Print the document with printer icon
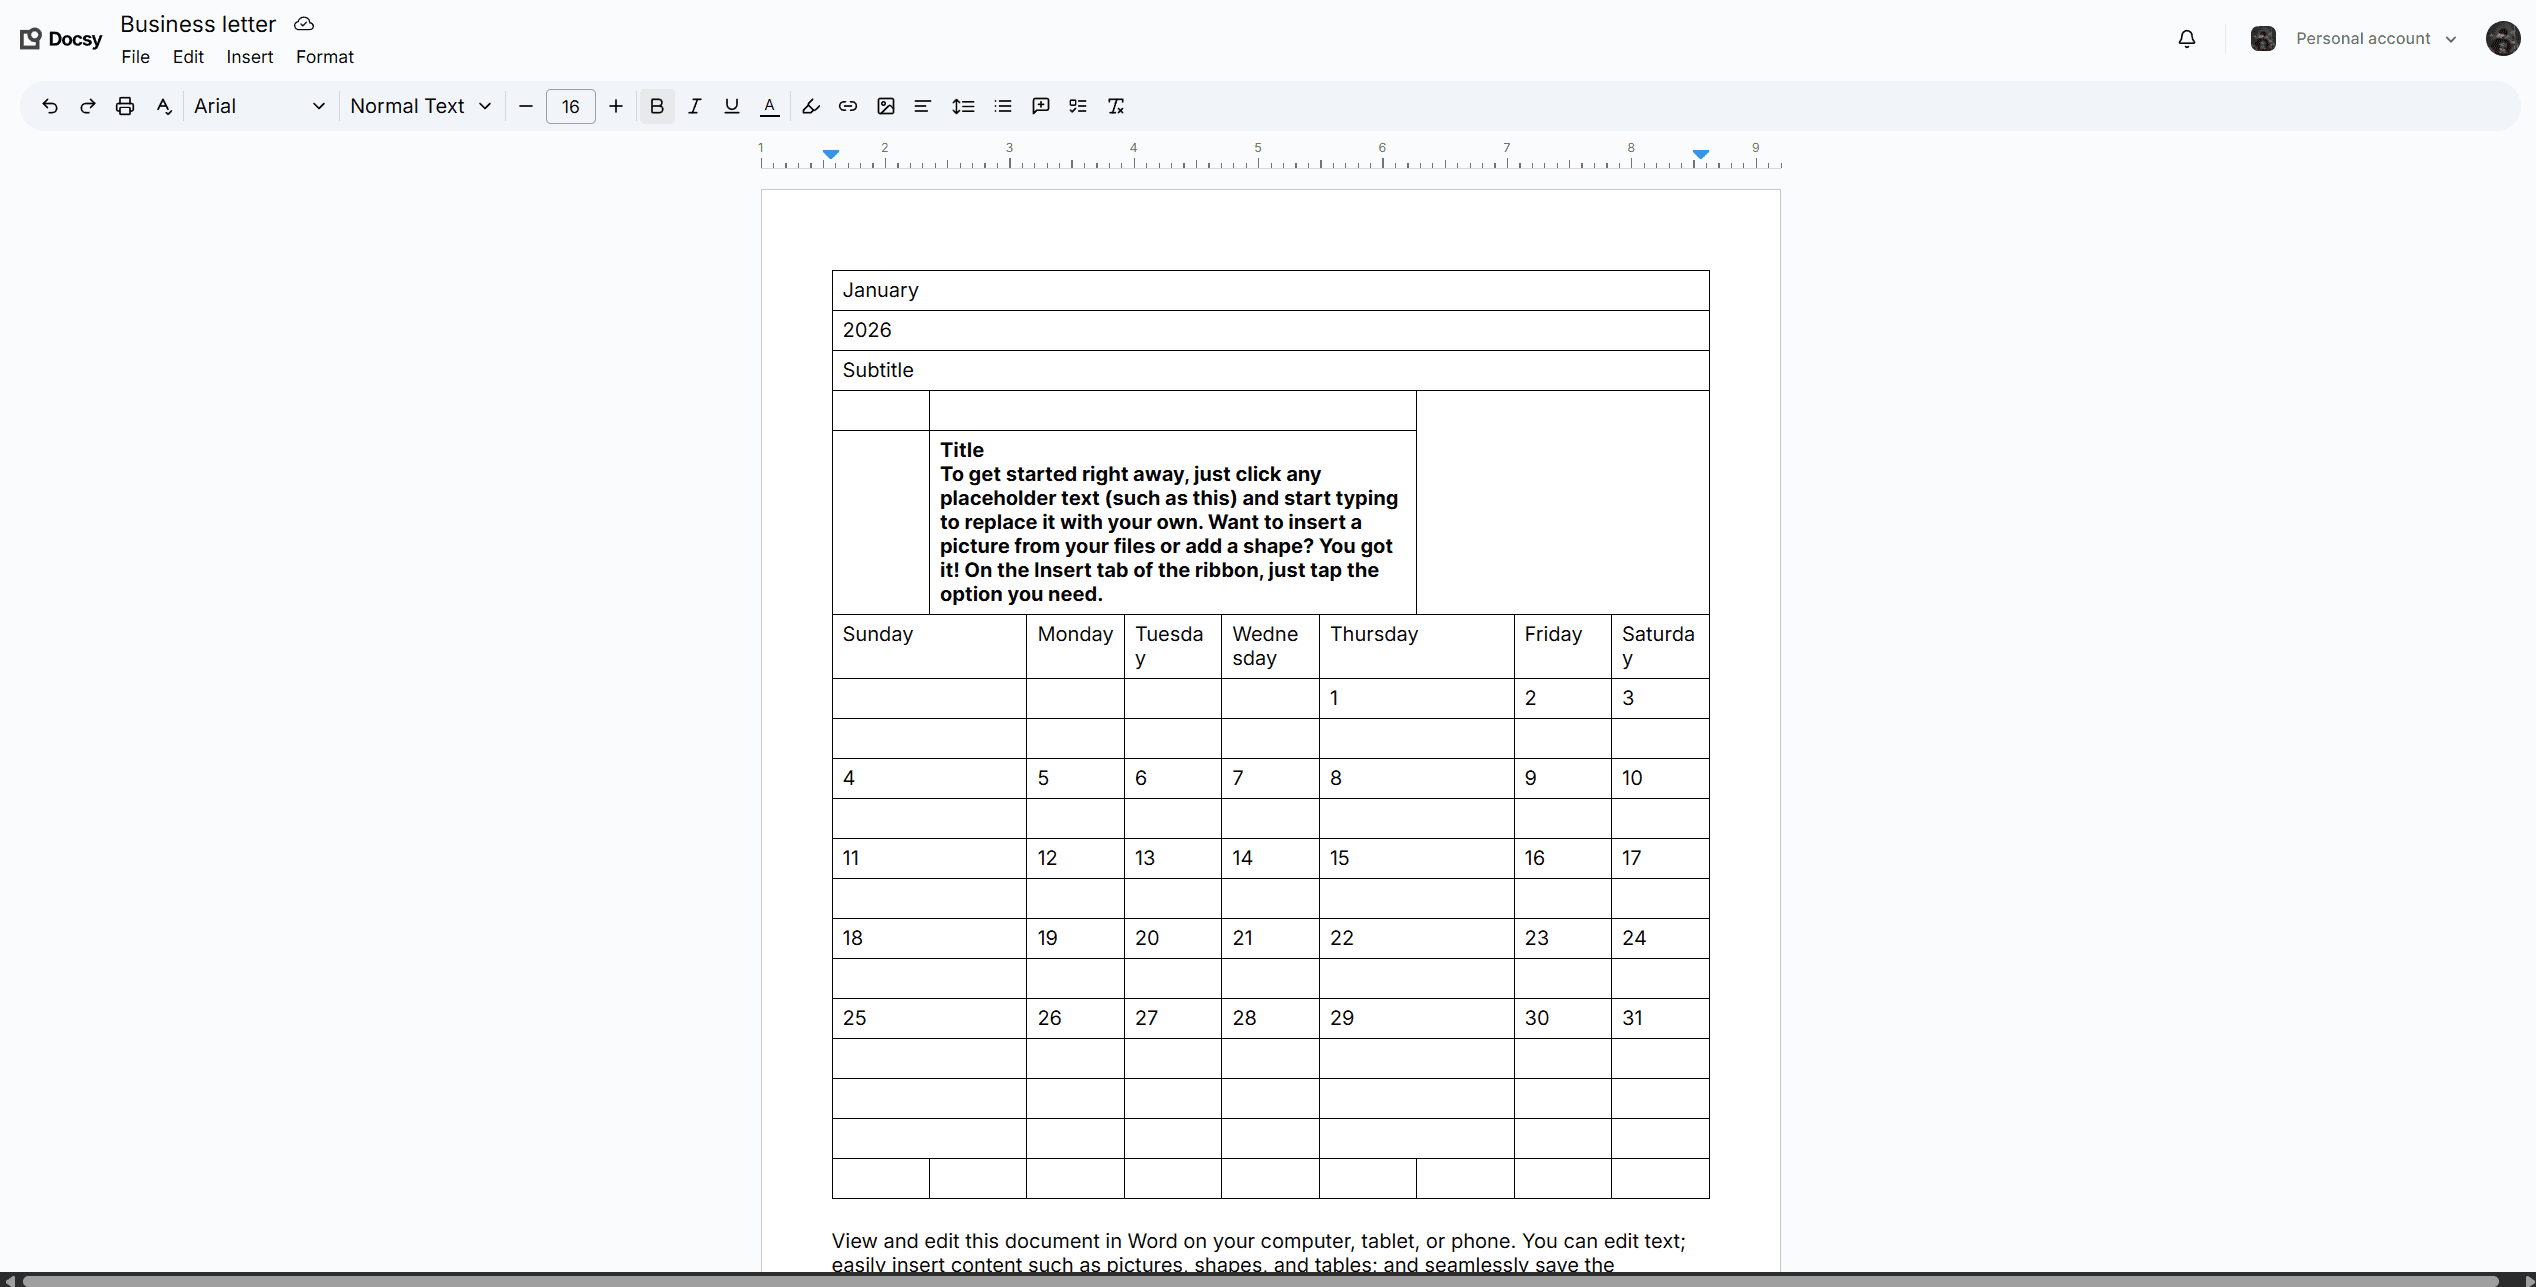Image resolution: width=2536 pixels, height=1287 pixels. tap(125, 106)
